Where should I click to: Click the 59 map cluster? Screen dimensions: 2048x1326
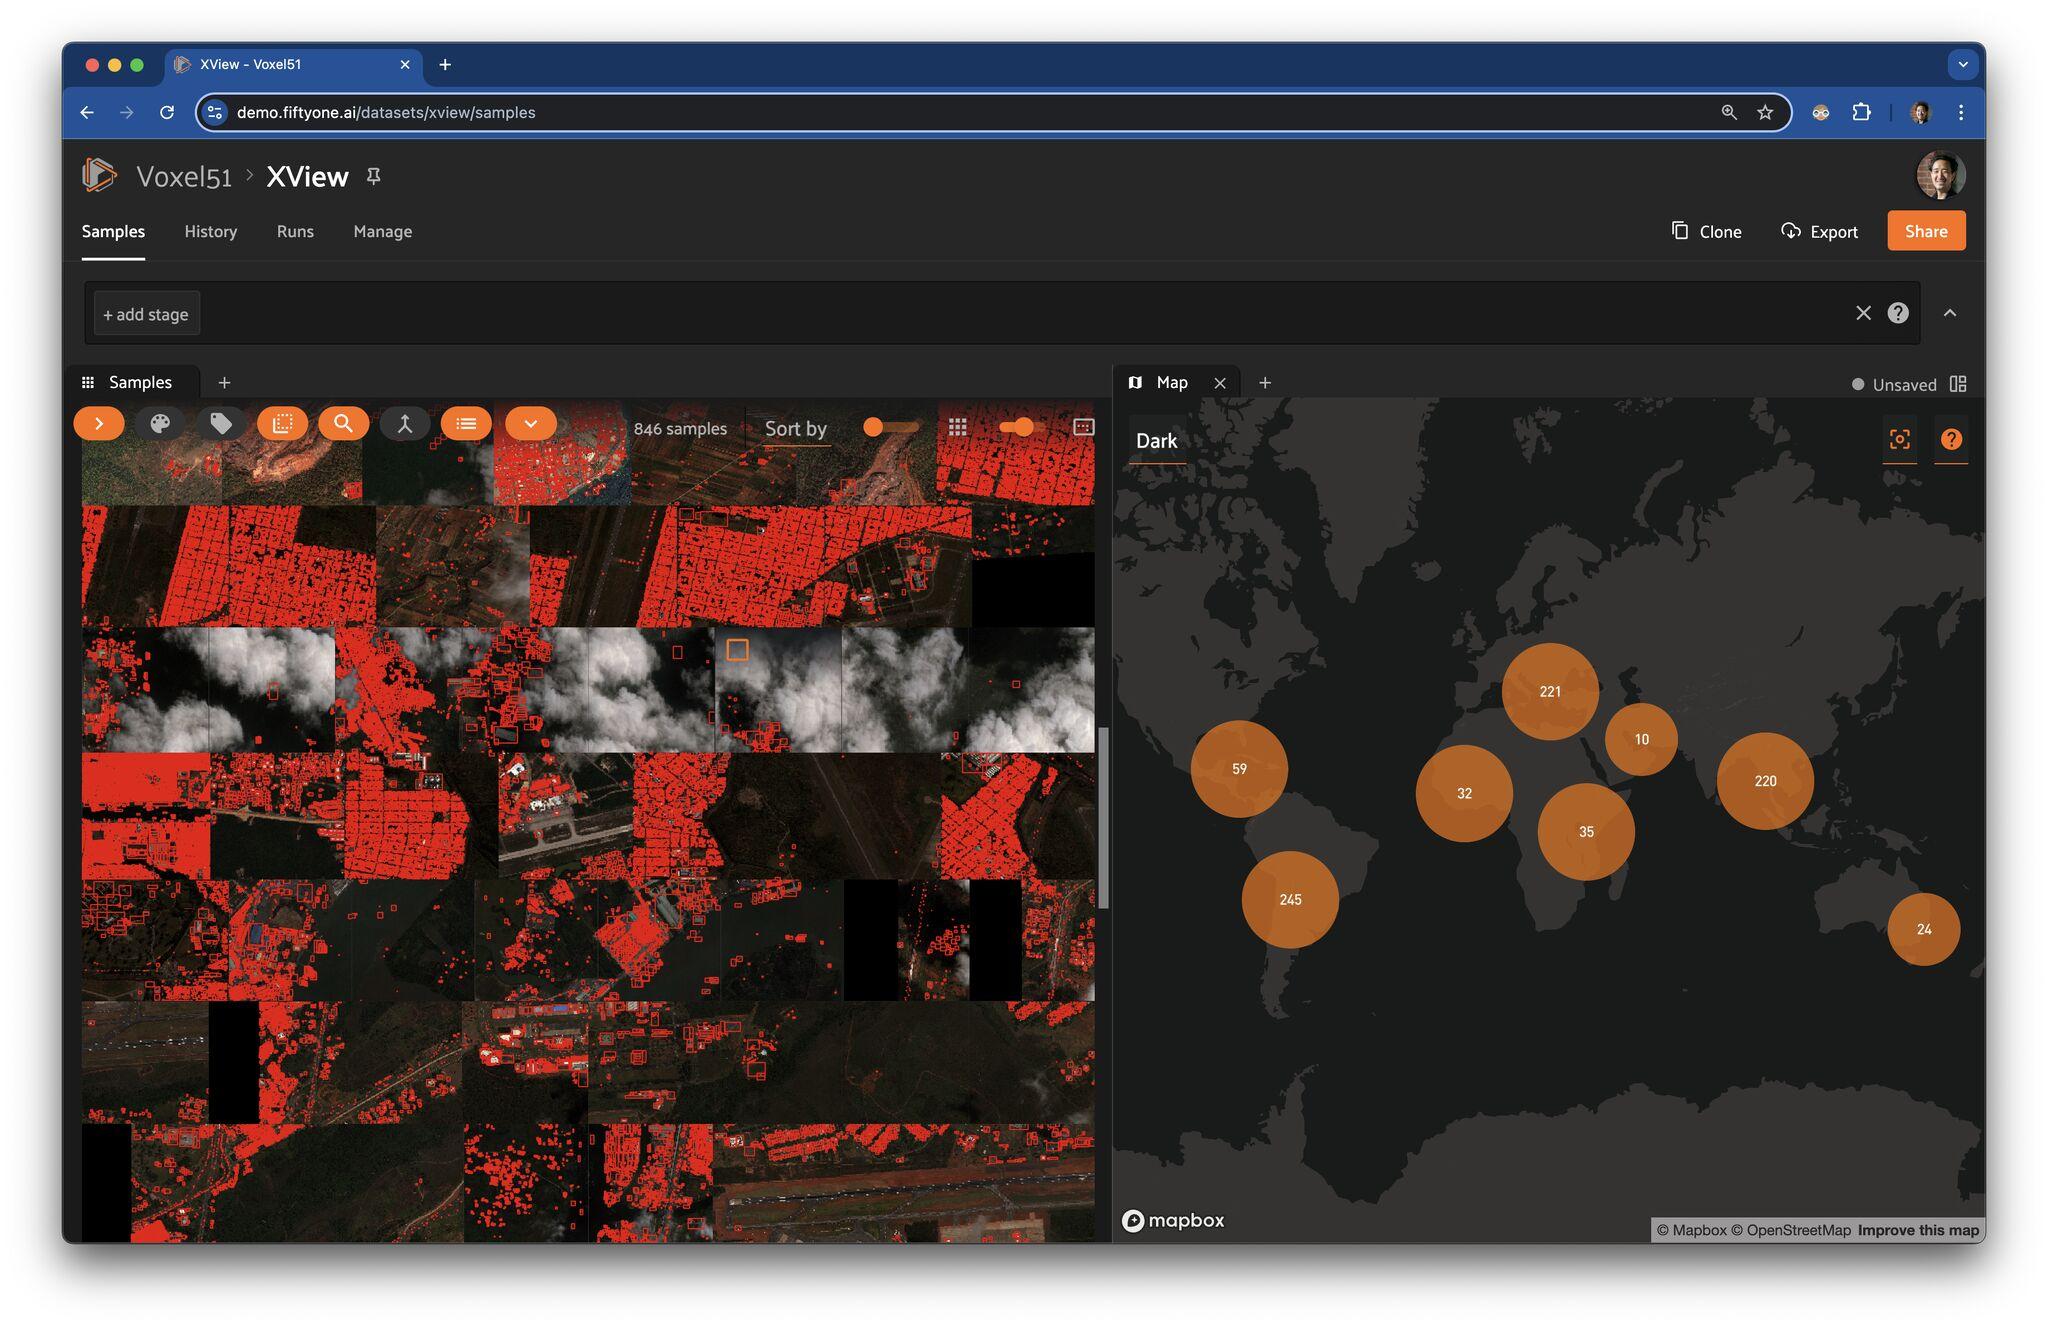tap(1239, 769)
